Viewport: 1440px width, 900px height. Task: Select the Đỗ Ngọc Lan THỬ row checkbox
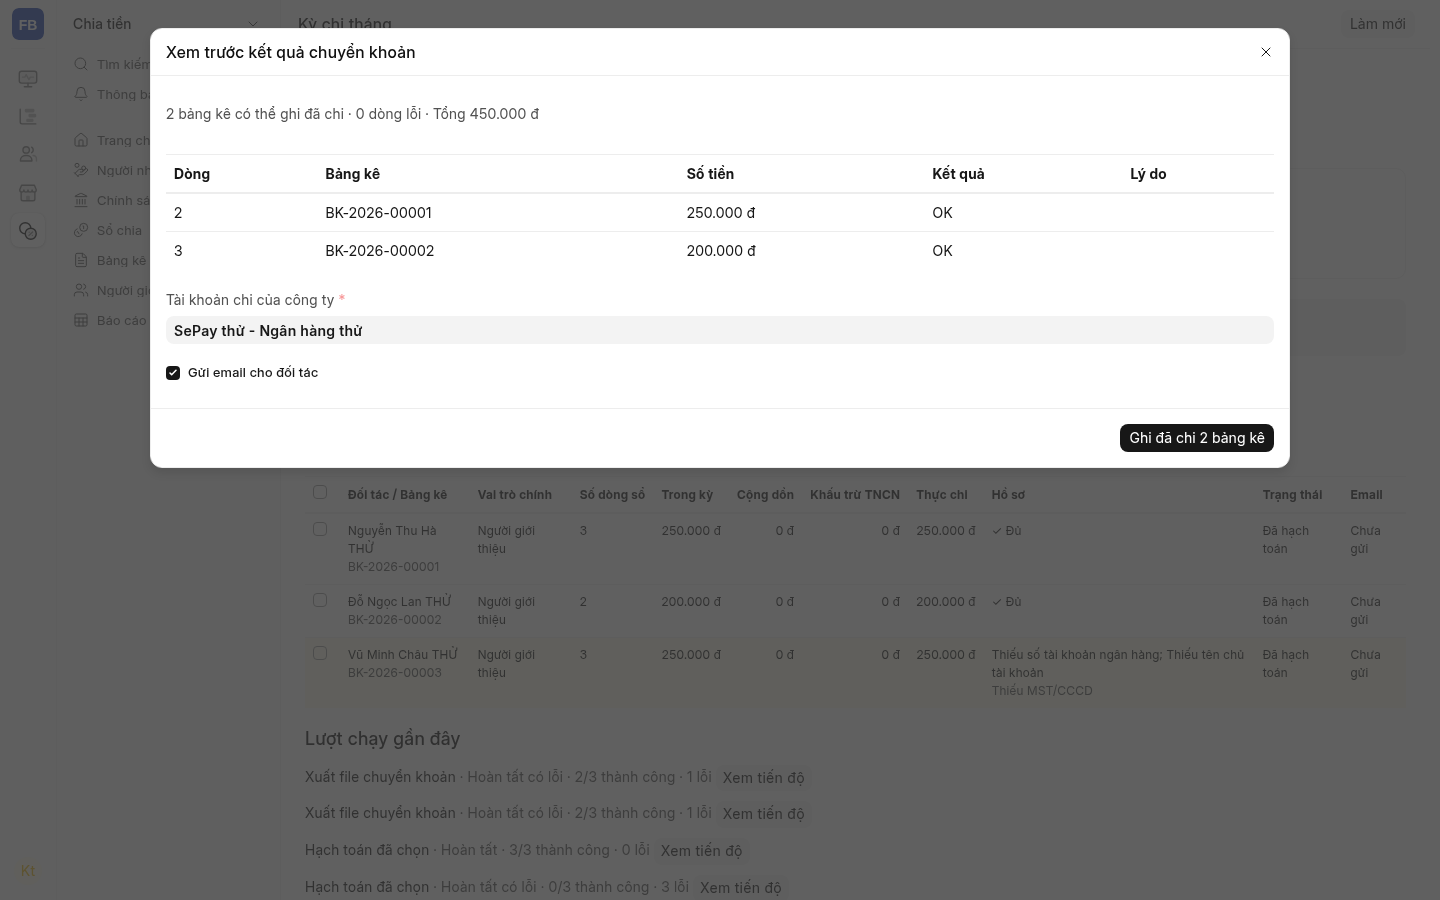tap(320, 600)
